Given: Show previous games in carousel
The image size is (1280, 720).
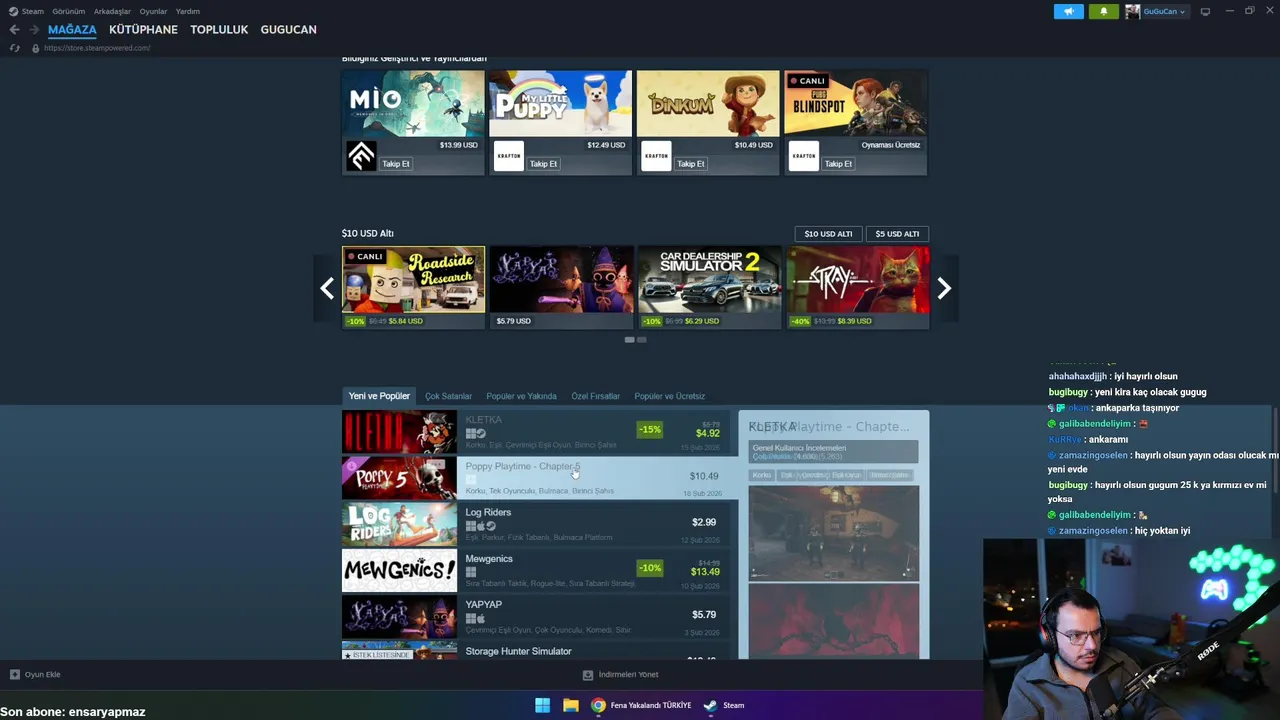Looking at the screenshot, I should tap(326, 288).
